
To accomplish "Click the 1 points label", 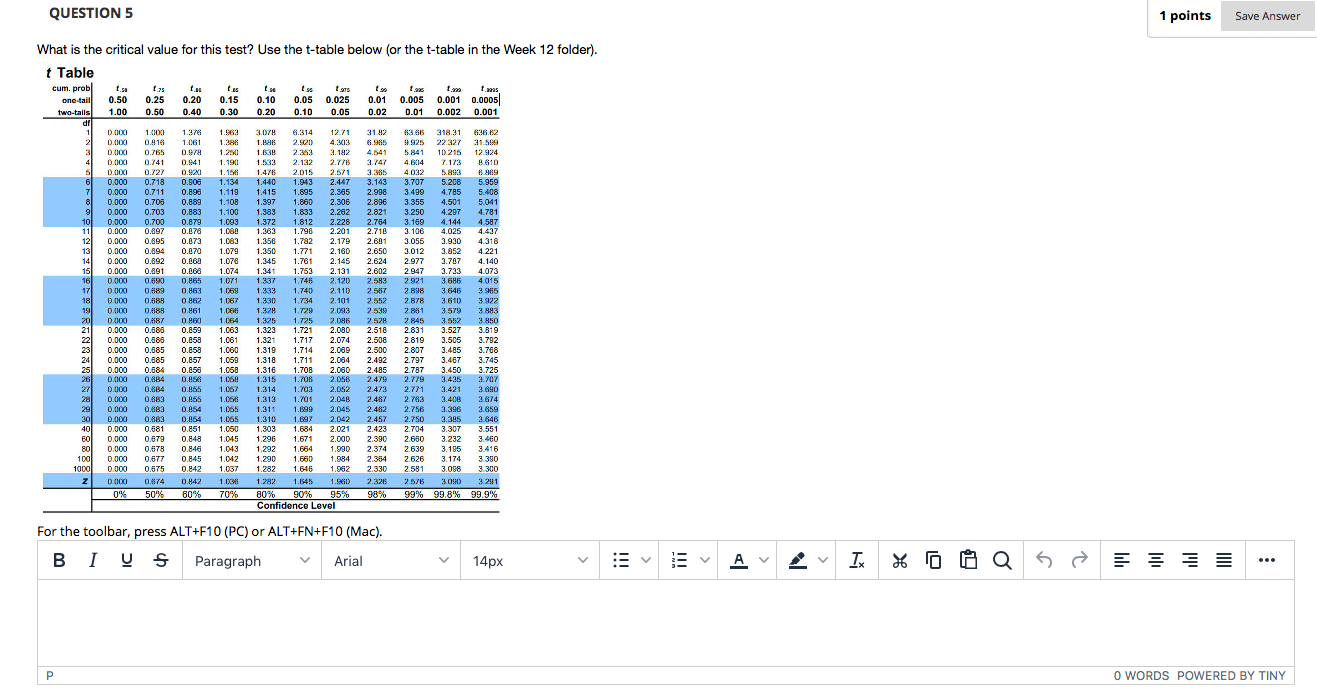I will click(1185, 16).
